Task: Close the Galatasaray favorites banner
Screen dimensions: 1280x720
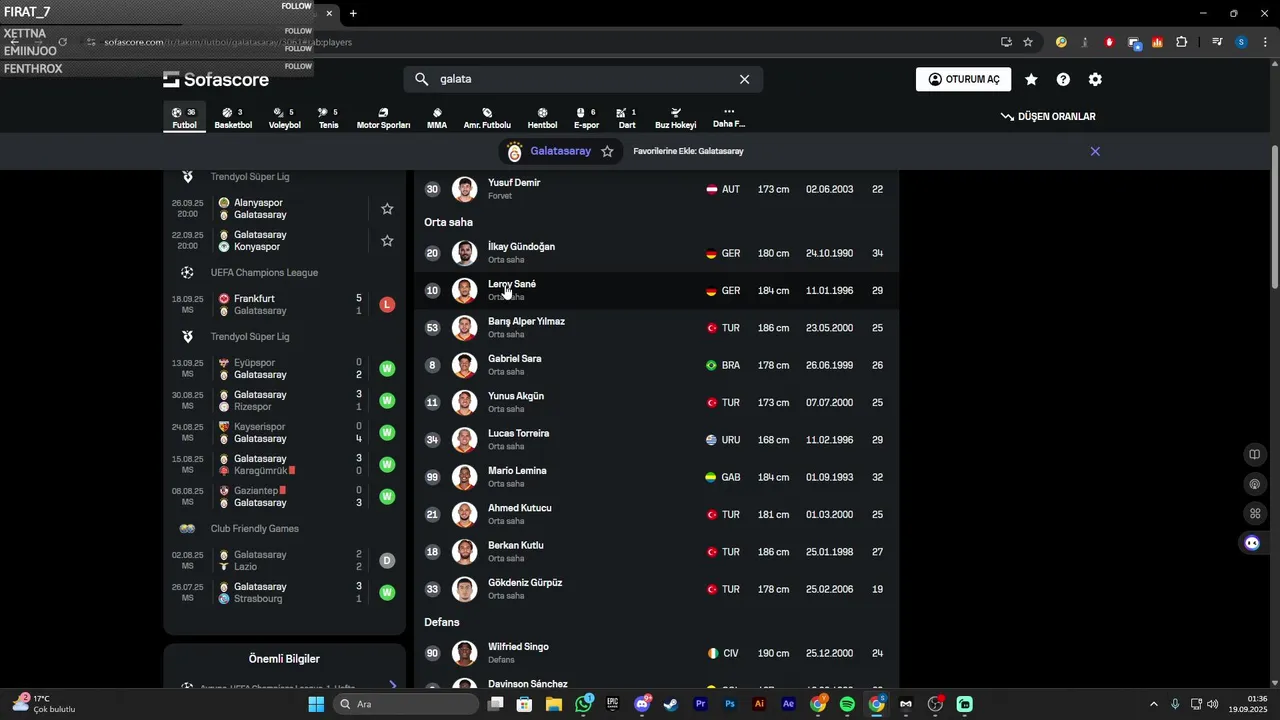Action: pos(1095,151)
